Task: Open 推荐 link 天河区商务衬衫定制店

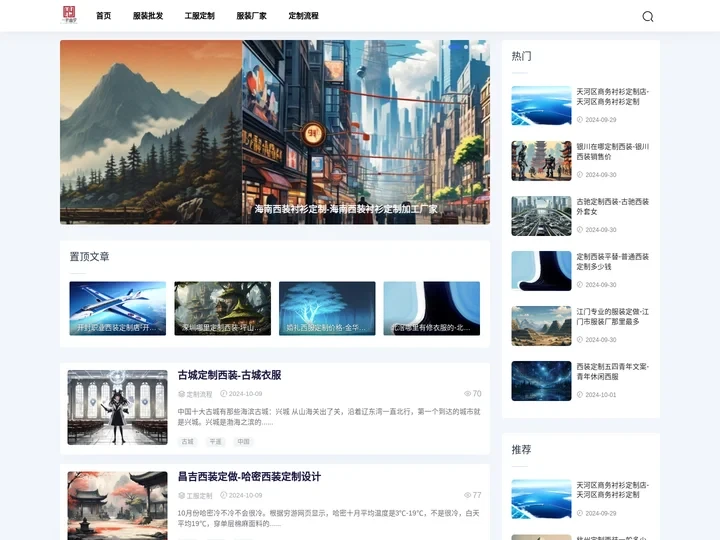Action: point(613,490)
